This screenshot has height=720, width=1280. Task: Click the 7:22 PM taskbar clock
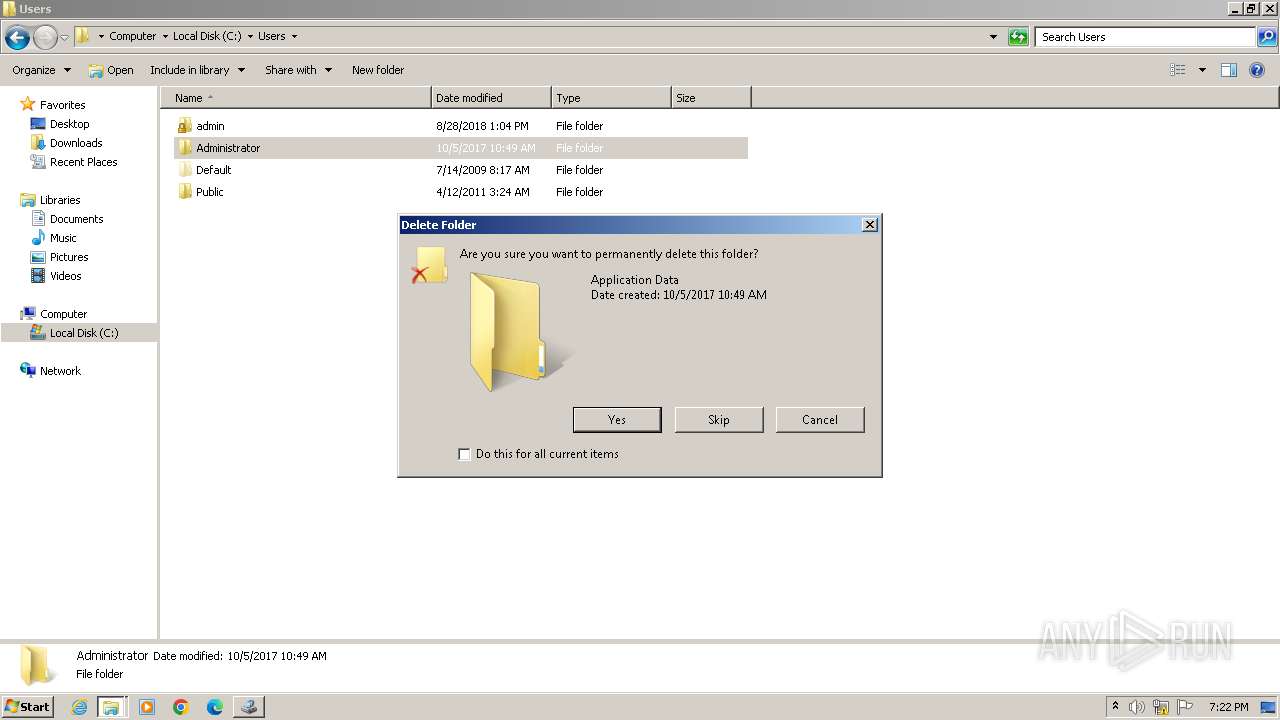[1228, 707]
